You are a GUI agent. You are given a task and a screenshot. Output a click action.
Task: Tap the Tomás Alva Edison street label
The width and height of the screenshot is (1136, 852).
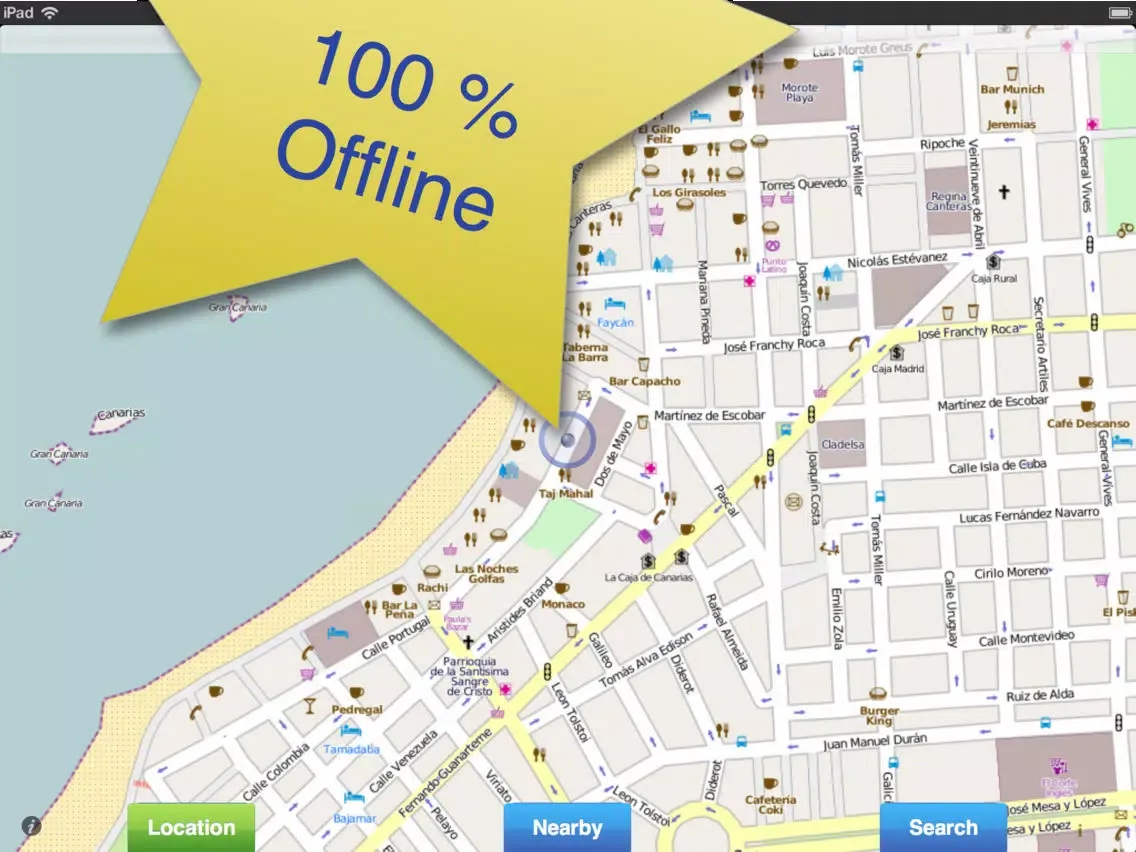click(x=646, y=660)
